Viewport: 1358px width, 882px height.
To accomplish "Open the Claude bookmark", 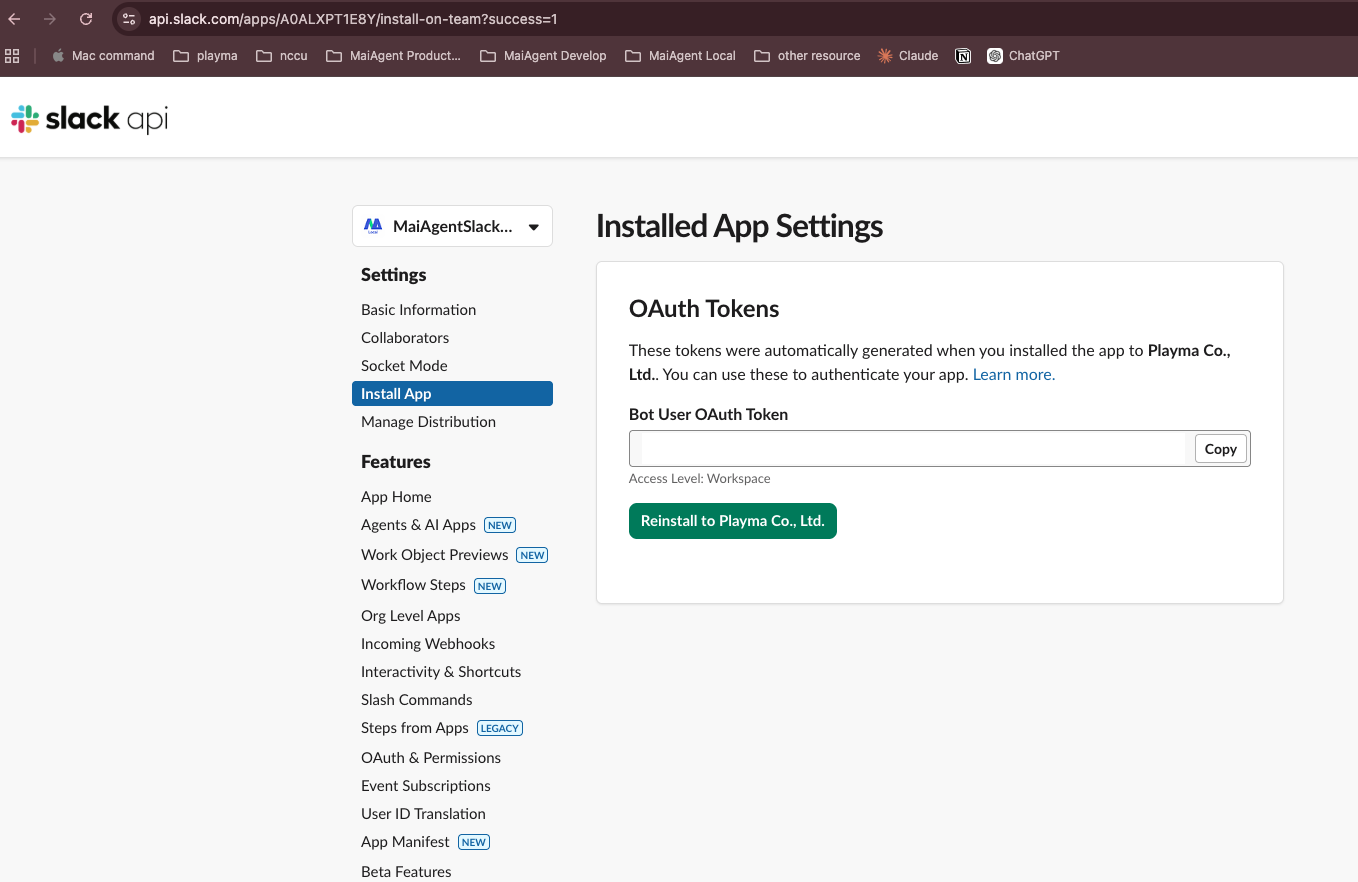I will [907, 56].
